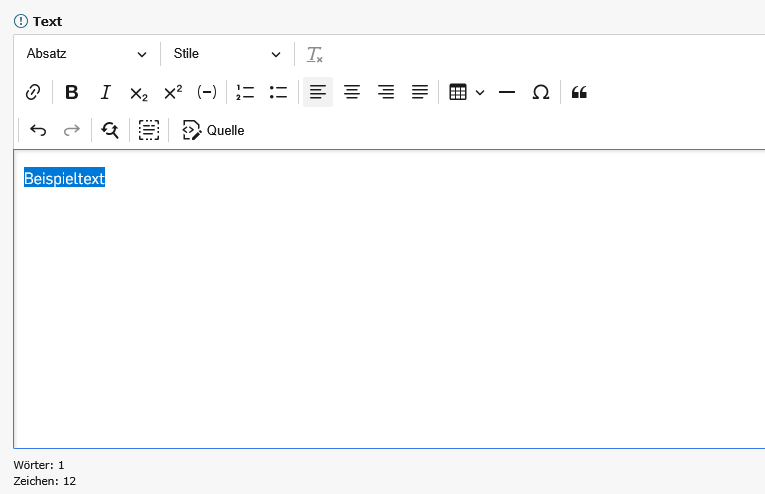Open the Stile styles dropdown

(x=227, y=54)
